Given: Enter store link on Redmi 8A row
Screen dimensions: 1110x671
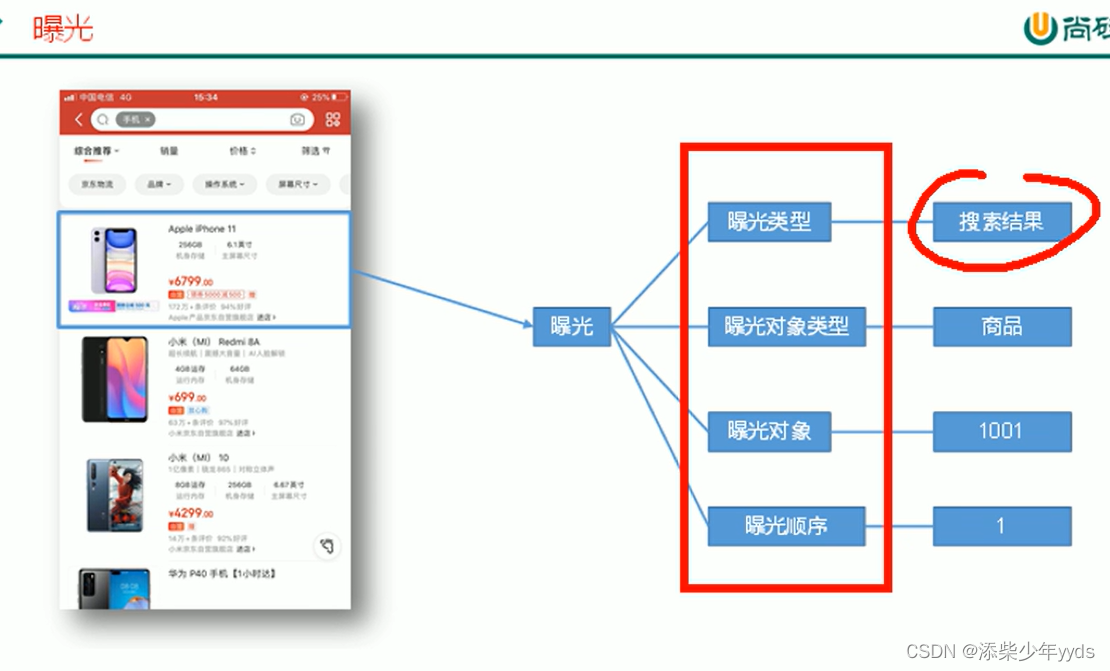Looking at the screenshot, I should (246, 432).
